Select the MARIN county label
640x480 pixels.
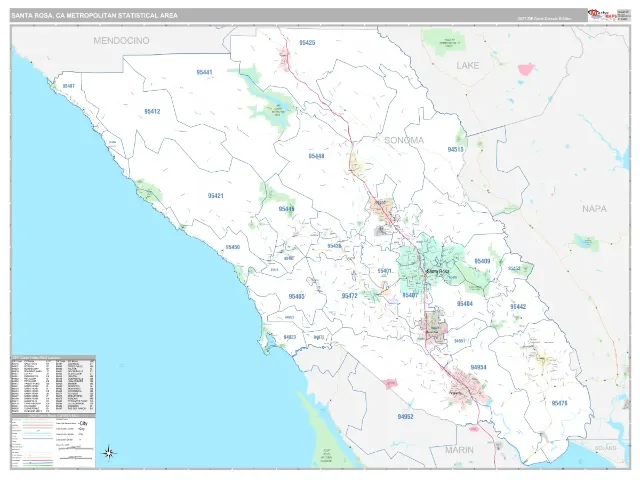459,450
